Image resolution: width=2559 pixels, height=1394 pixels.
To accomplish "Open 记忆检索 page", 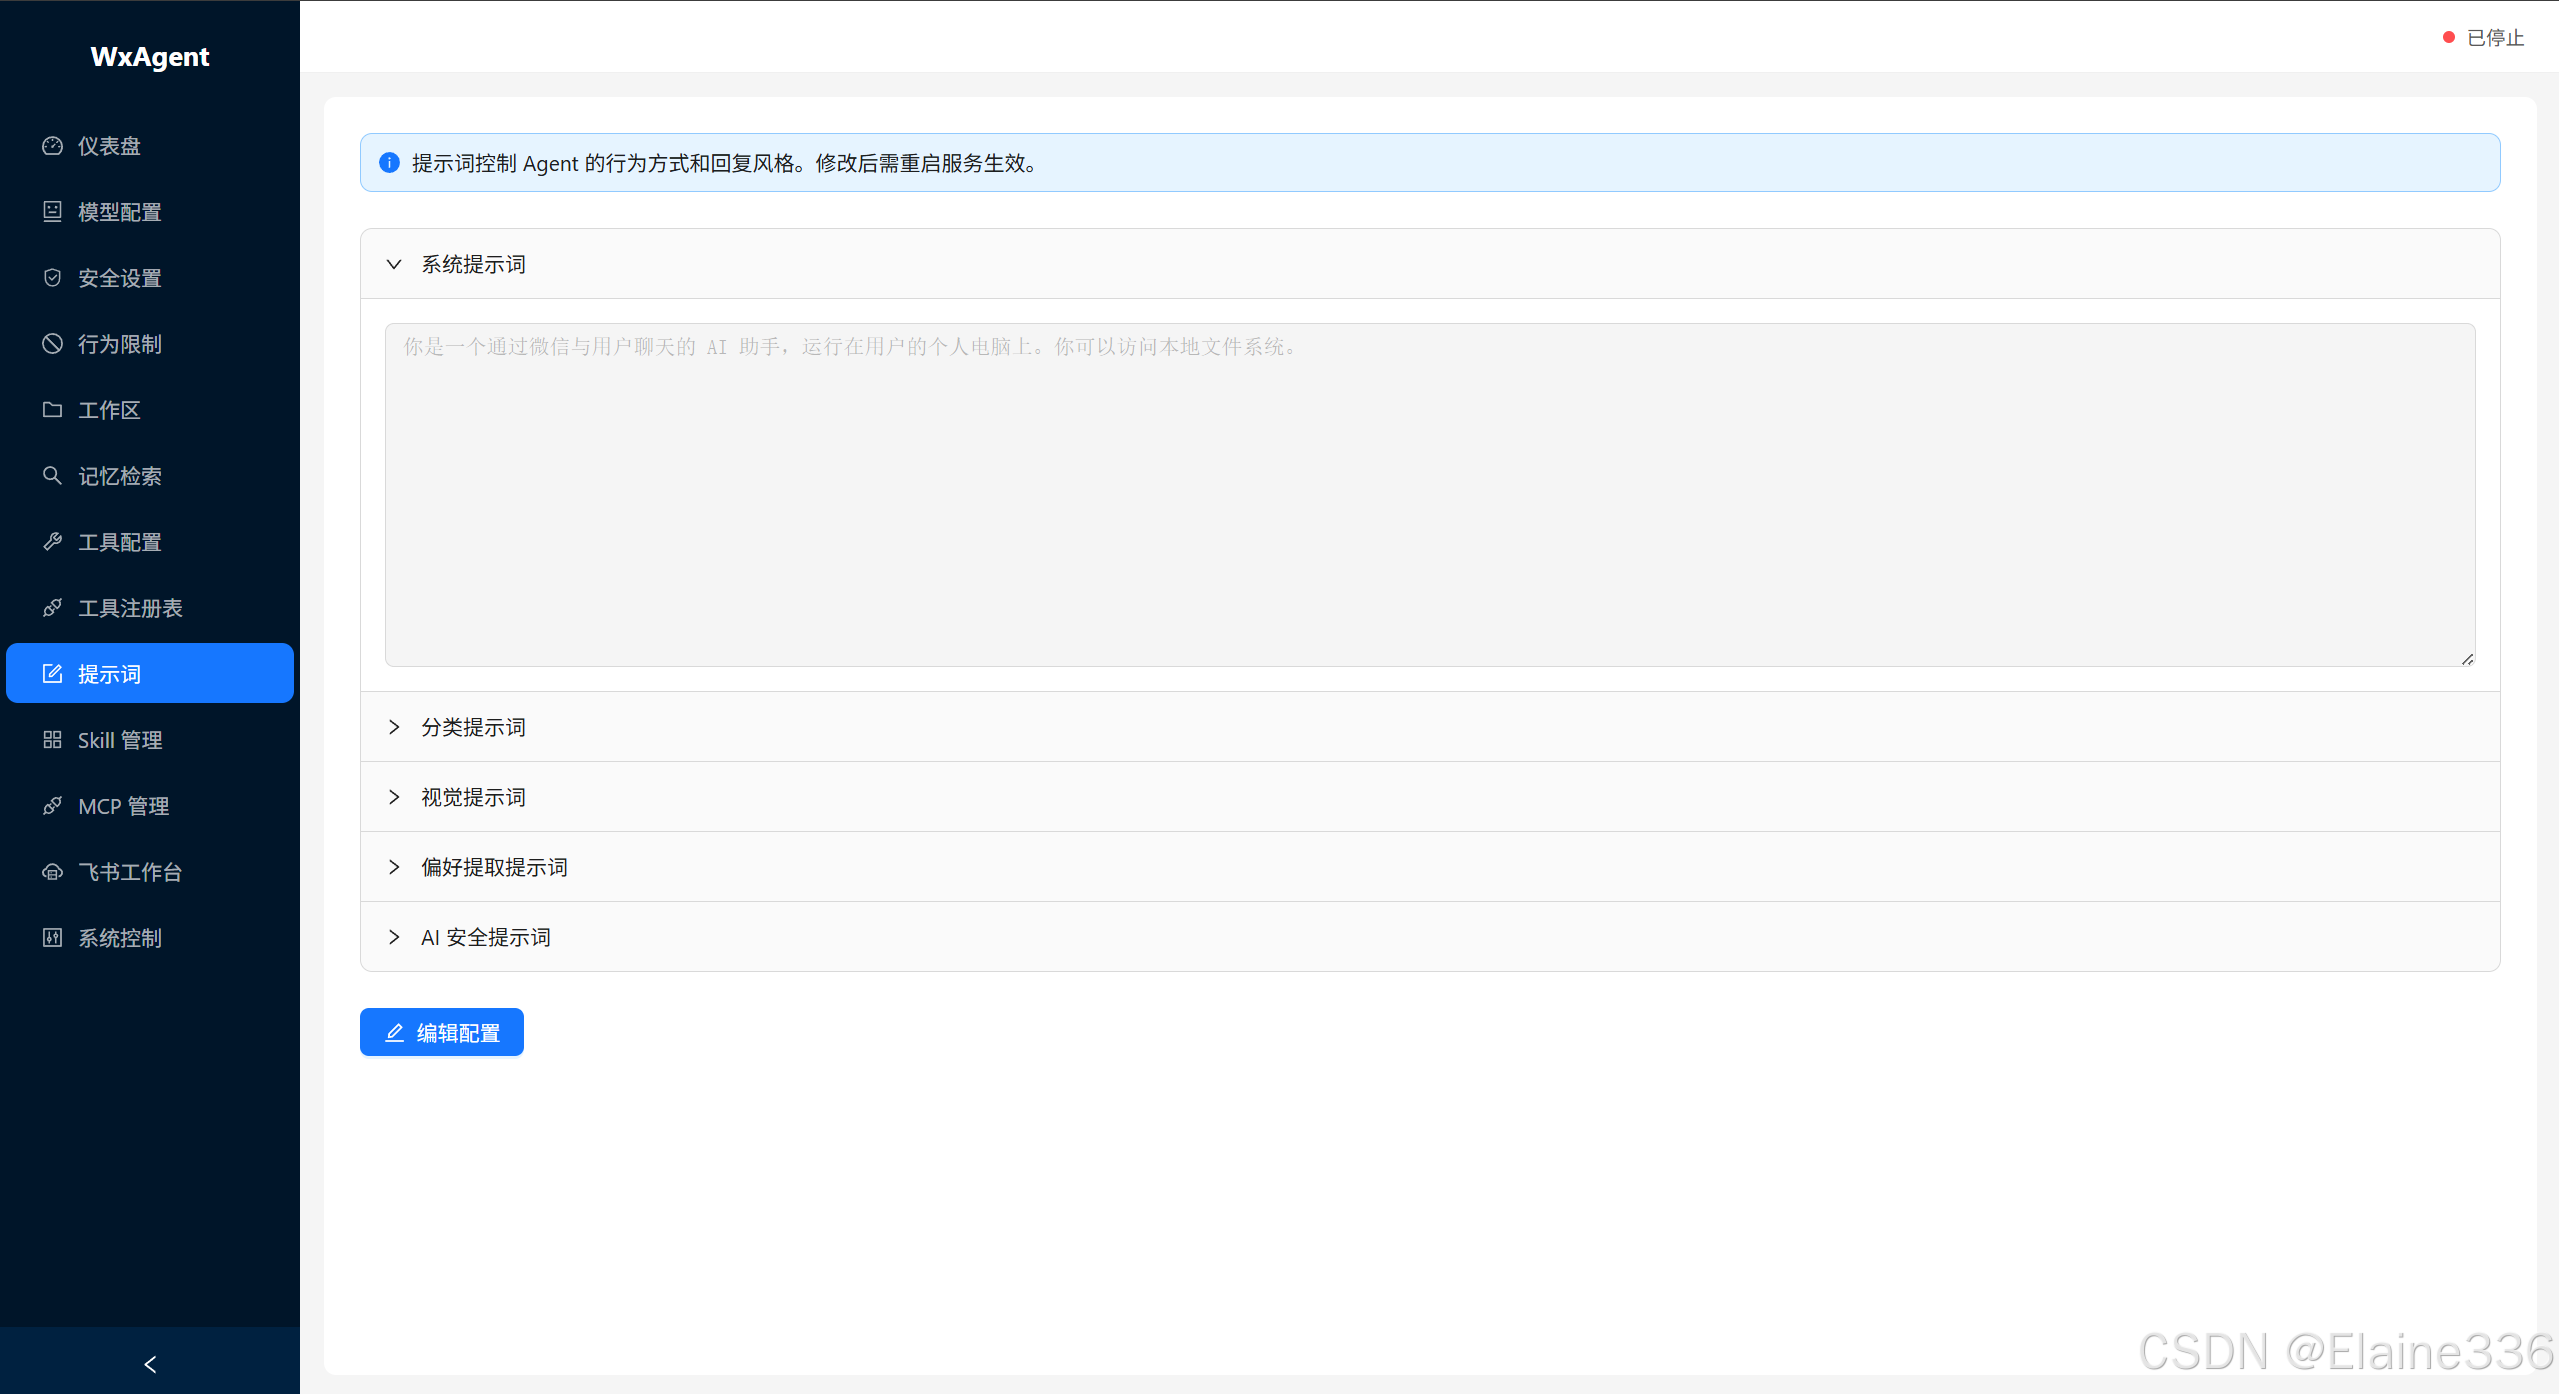I will (x=150, y=476).
